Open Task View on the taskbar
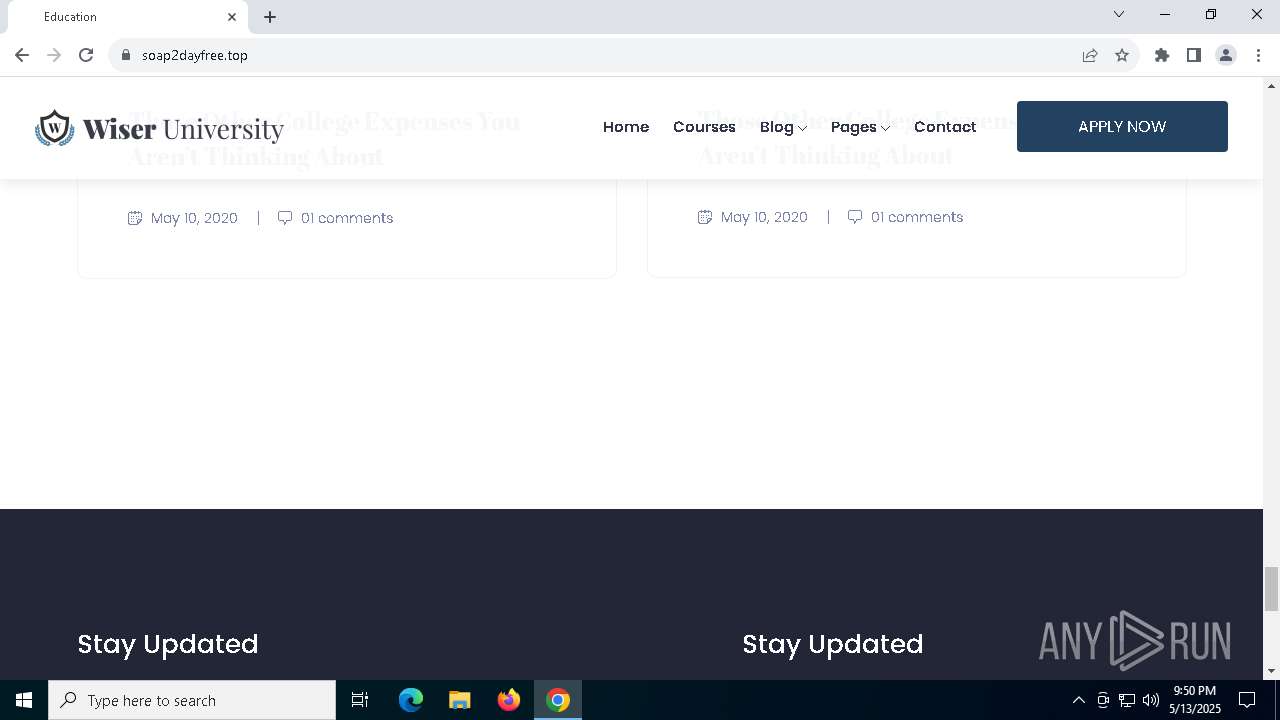1280x720 pixels. pos(360,700)
